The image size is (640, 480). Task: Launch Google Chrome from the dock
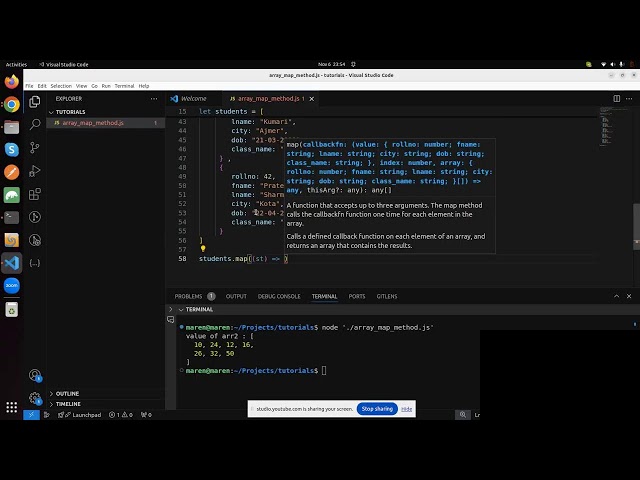coord(11,104)
